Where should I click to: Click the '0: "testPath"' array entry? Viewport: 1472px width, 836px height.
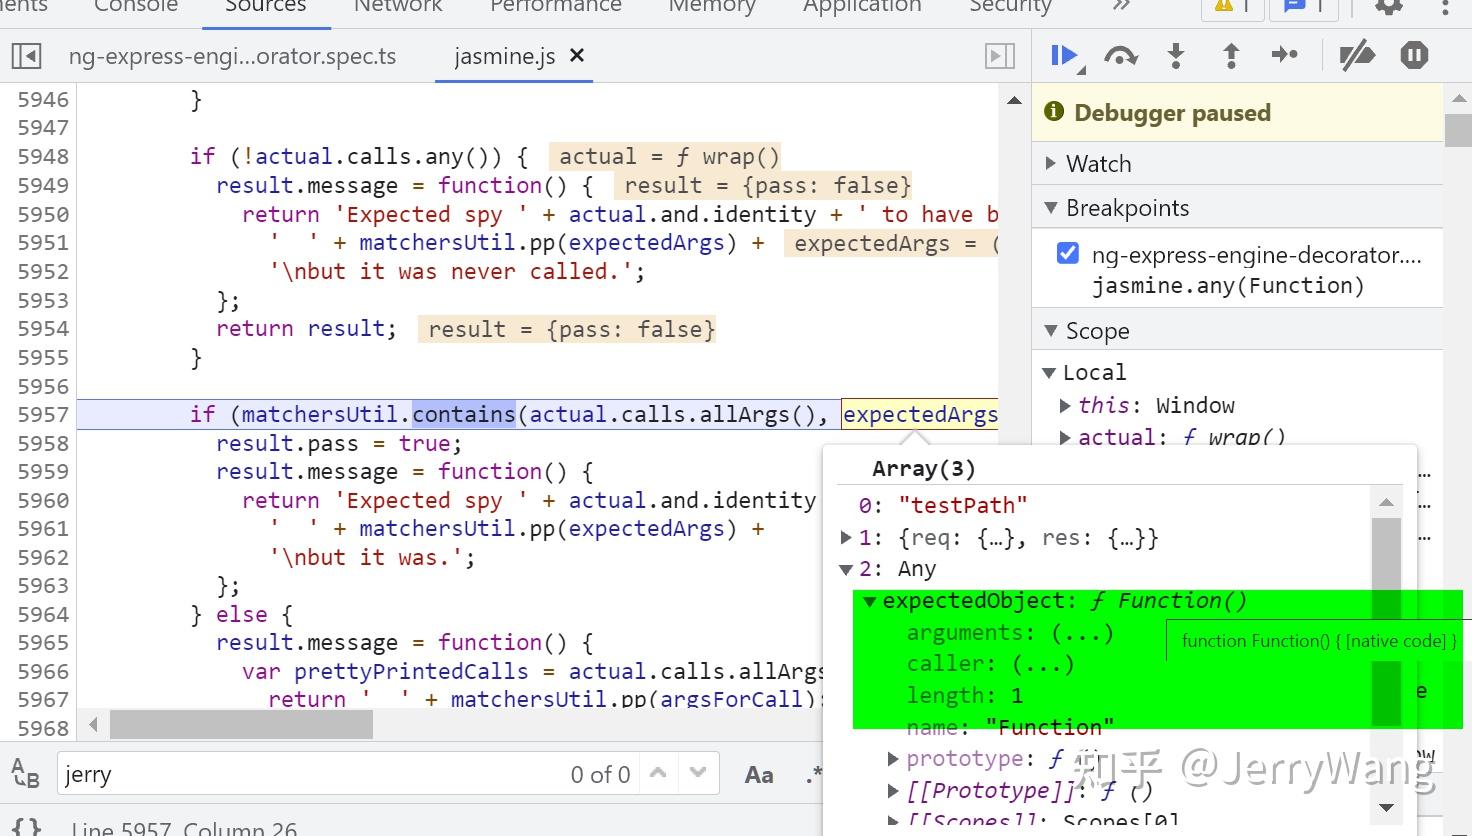pos(943,506)
